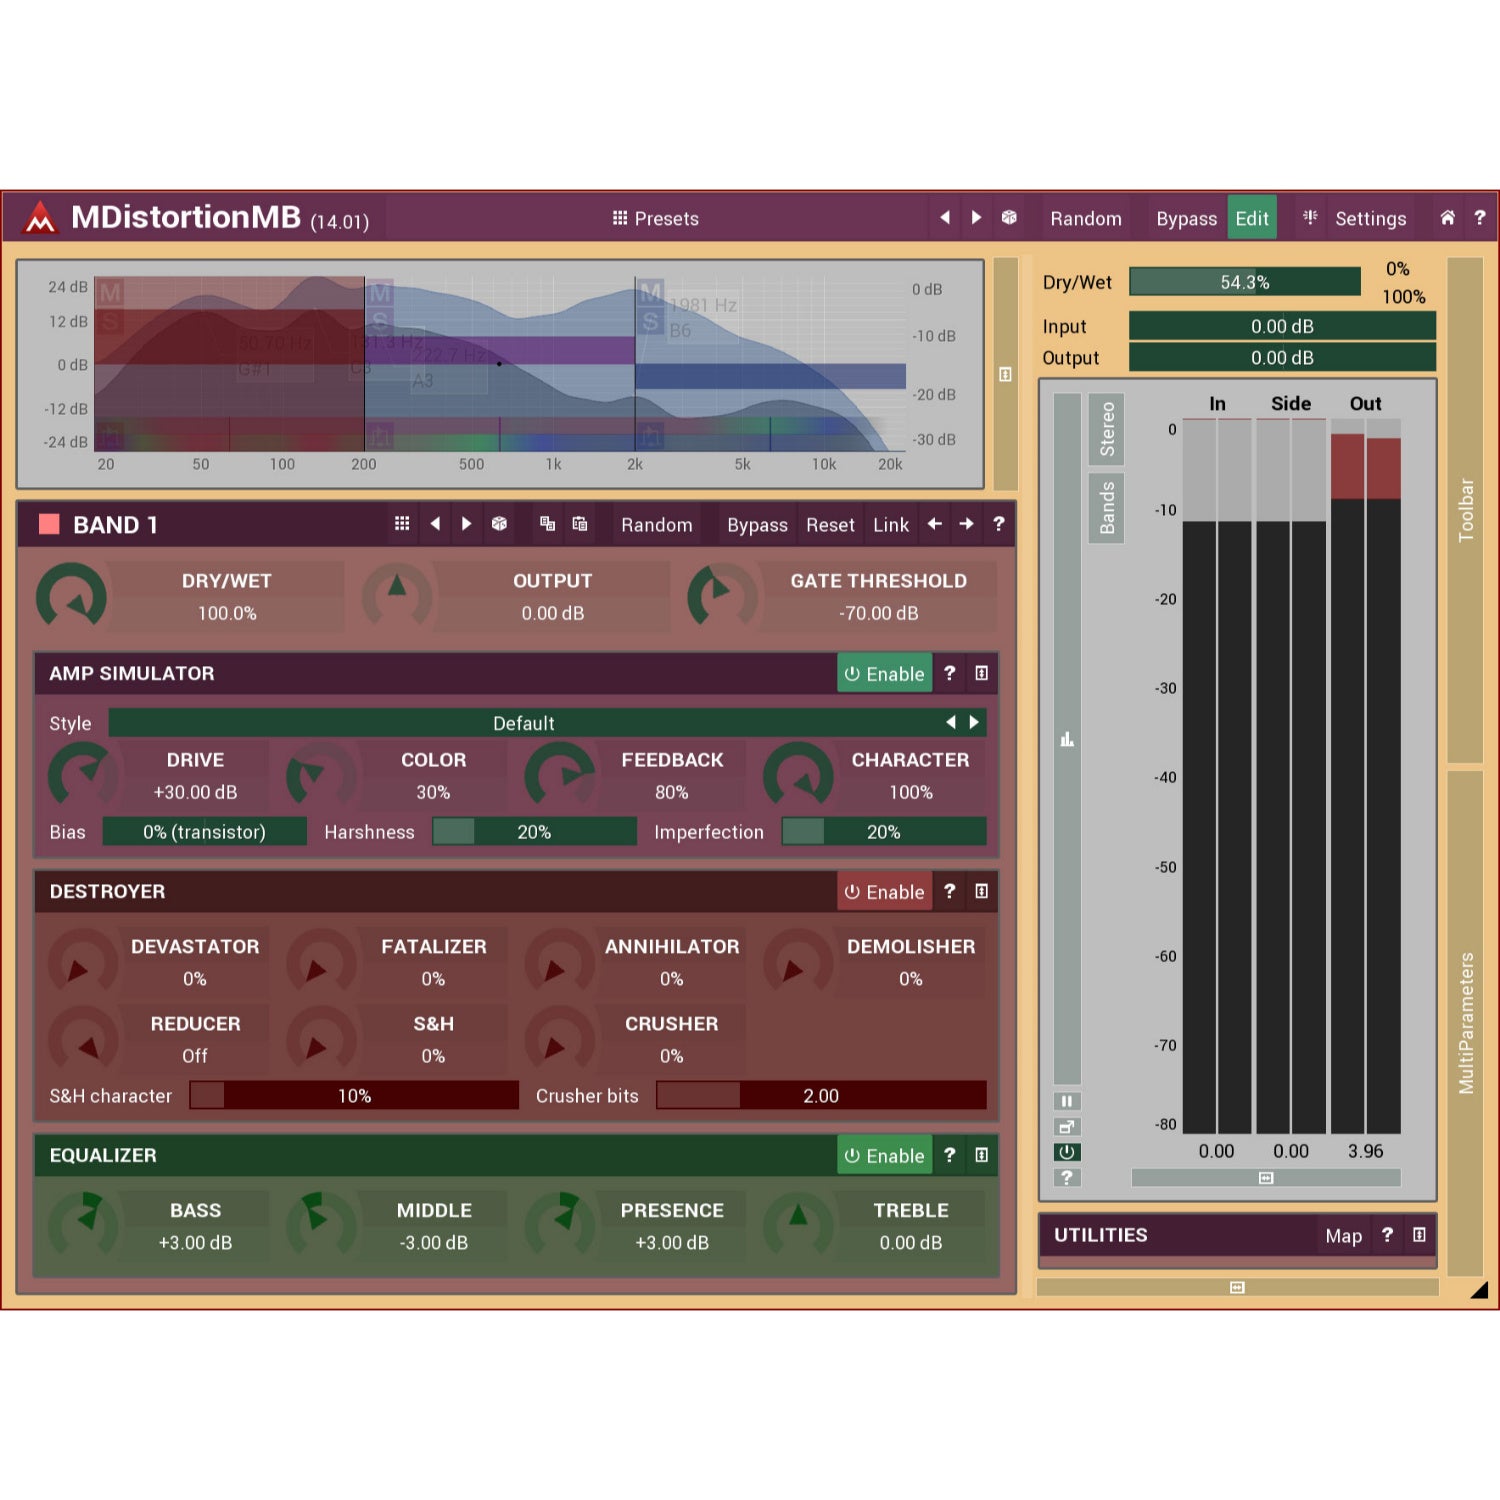Click the Map button in Utilities

(x=1343, y=1236)
